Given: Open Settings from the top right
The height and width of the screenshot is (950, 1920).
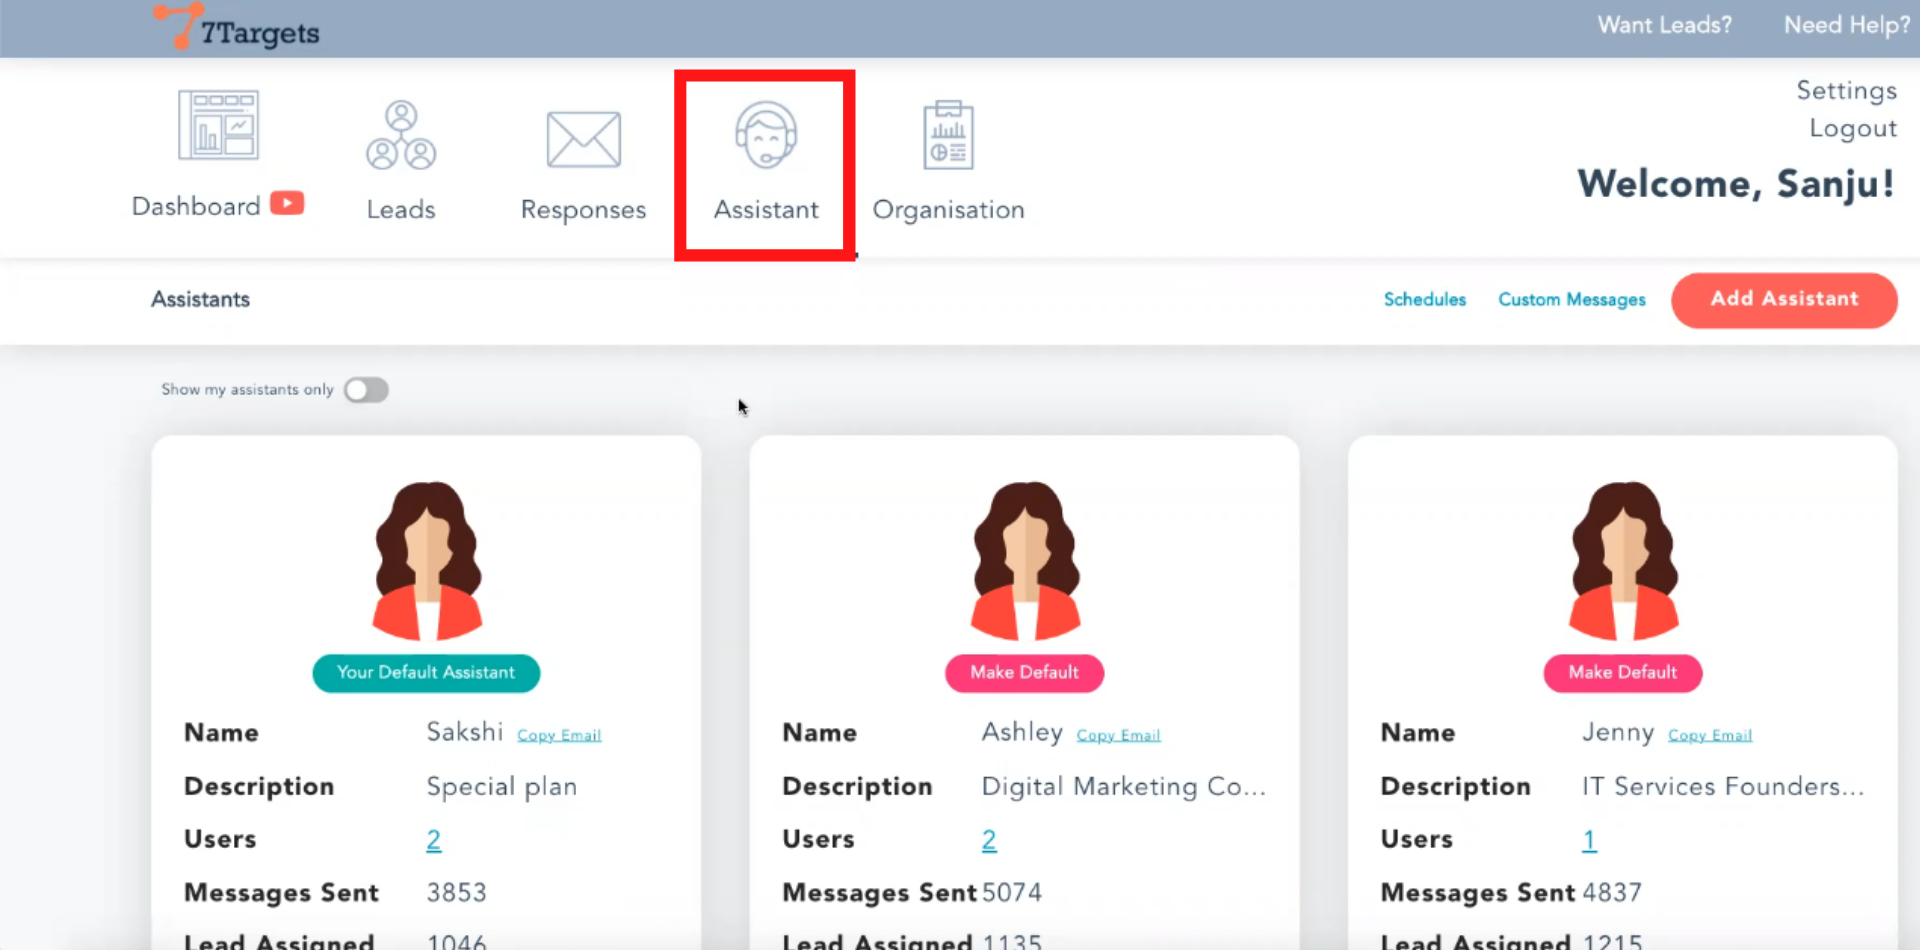Looking at the screenshot, I should [1846, 91].
